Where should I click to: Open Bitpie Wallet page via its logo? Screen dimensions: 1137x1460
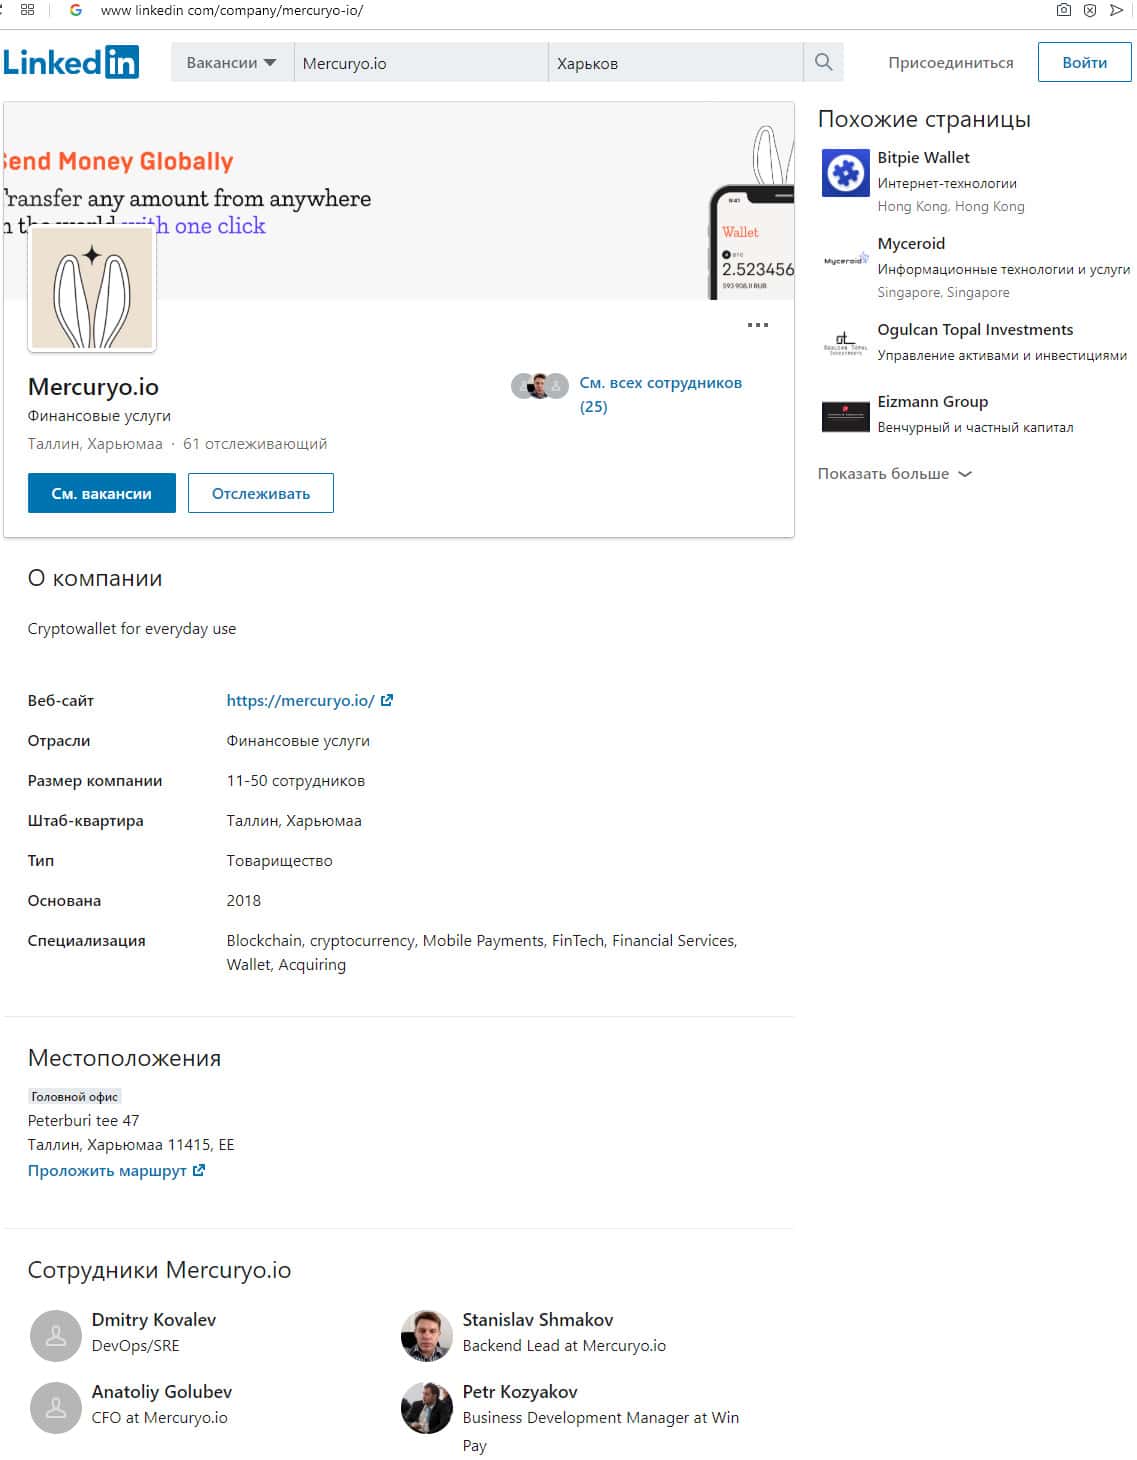click(845, 173)
